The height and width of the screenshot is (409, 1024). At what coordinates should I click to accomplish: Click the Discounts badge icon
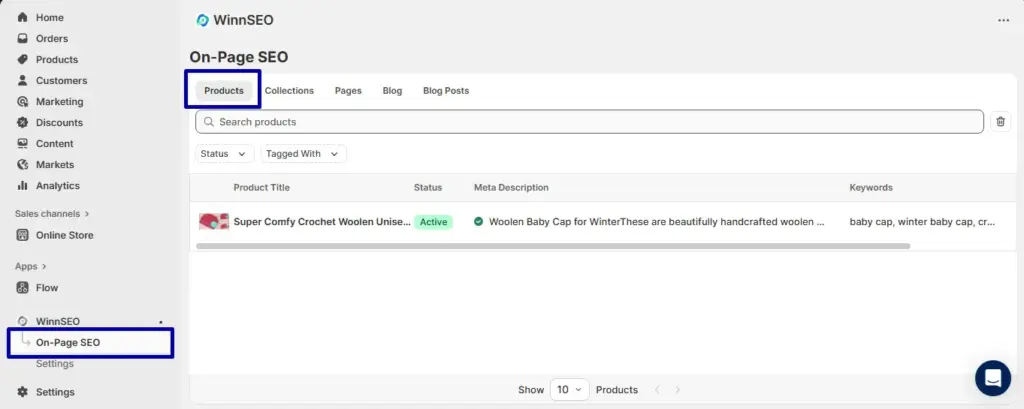[22, 122]
